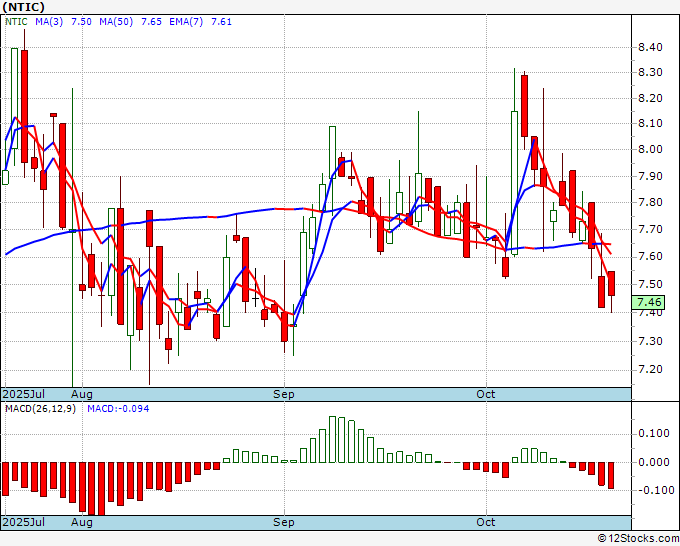Viewport: 680px width, 546px height.
Task: Click the 8.00 price axis label
Action: (x=650, y=150)
